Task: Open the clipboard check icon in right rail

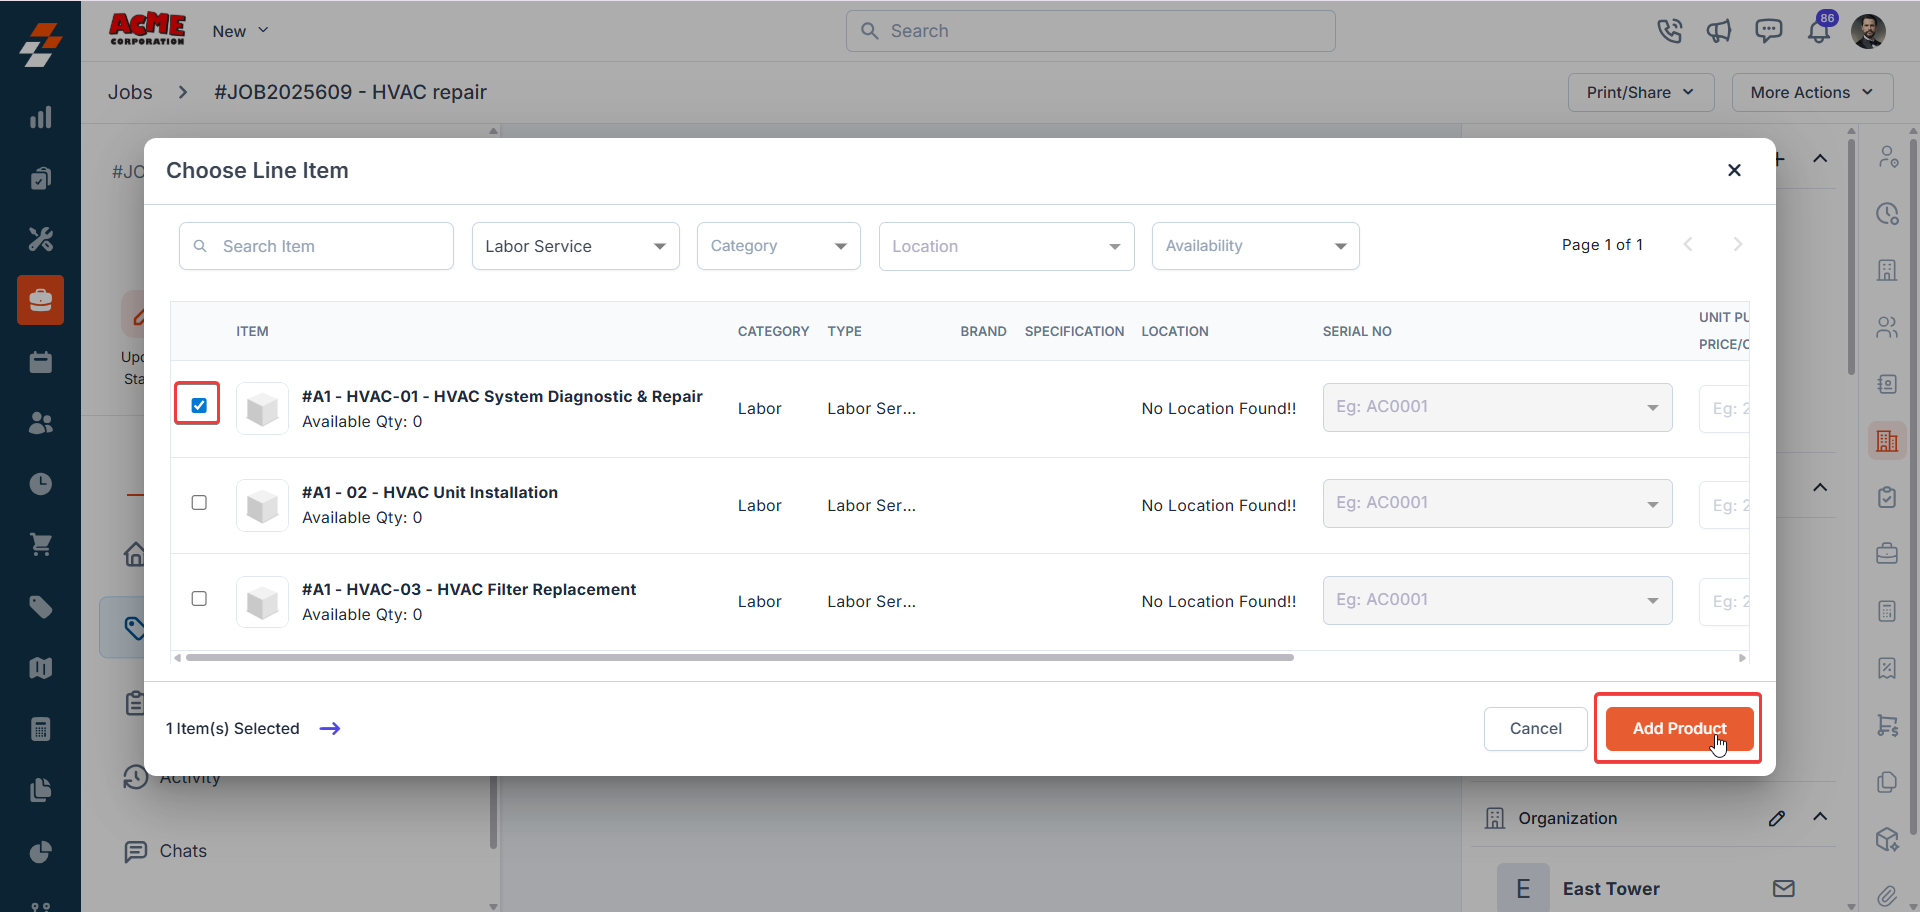Action: [x=1887, y=497]
